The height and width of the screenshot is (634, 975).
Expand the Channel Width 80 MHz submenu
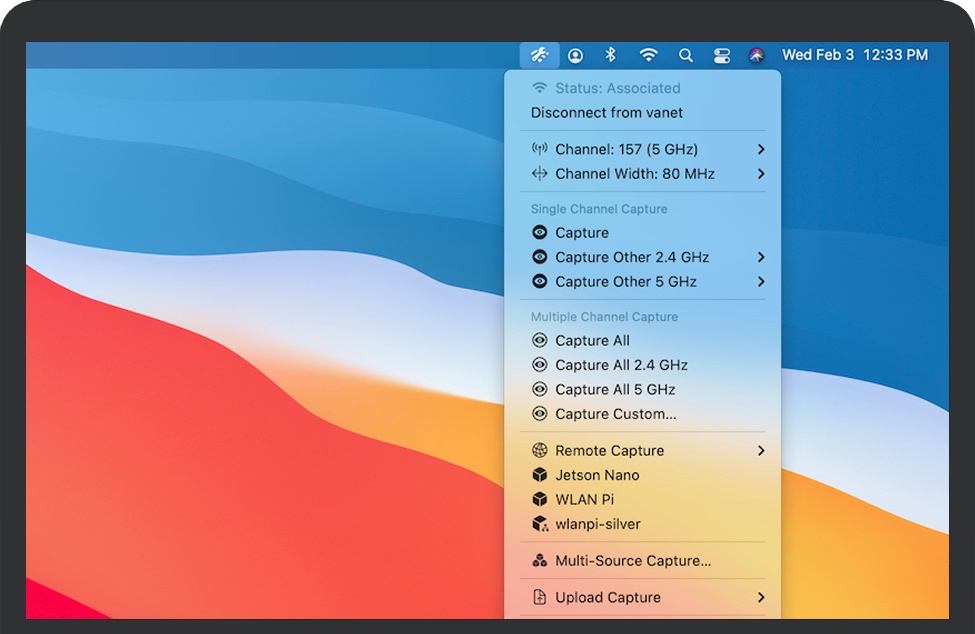pyautogui.click(x=761, y=174)
